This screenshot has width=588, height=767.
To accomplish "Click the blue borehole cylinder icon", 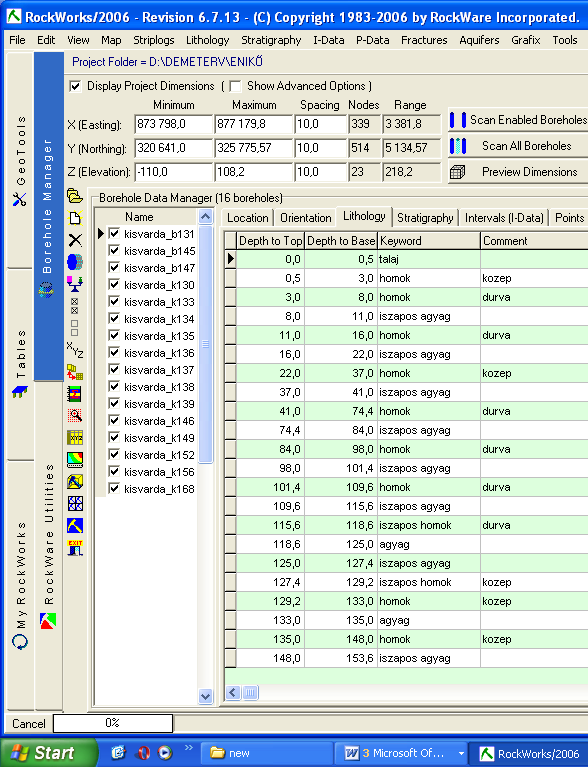I will pos(75,262).
